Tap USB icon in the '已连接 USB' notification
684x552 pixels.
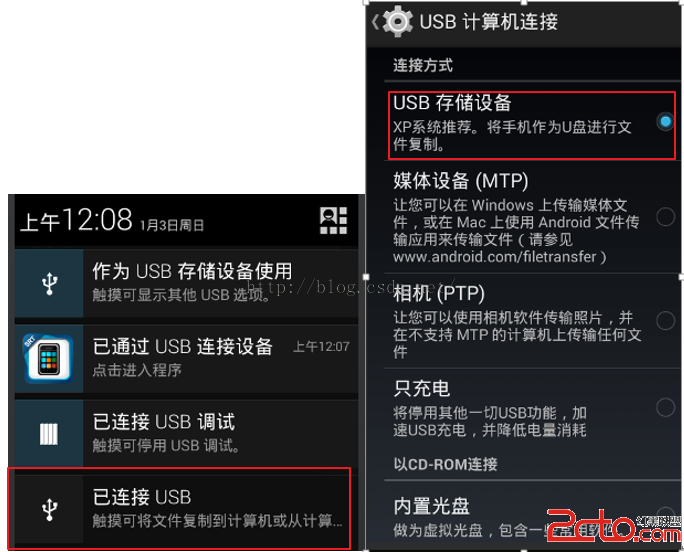click(x=49, y=509)
